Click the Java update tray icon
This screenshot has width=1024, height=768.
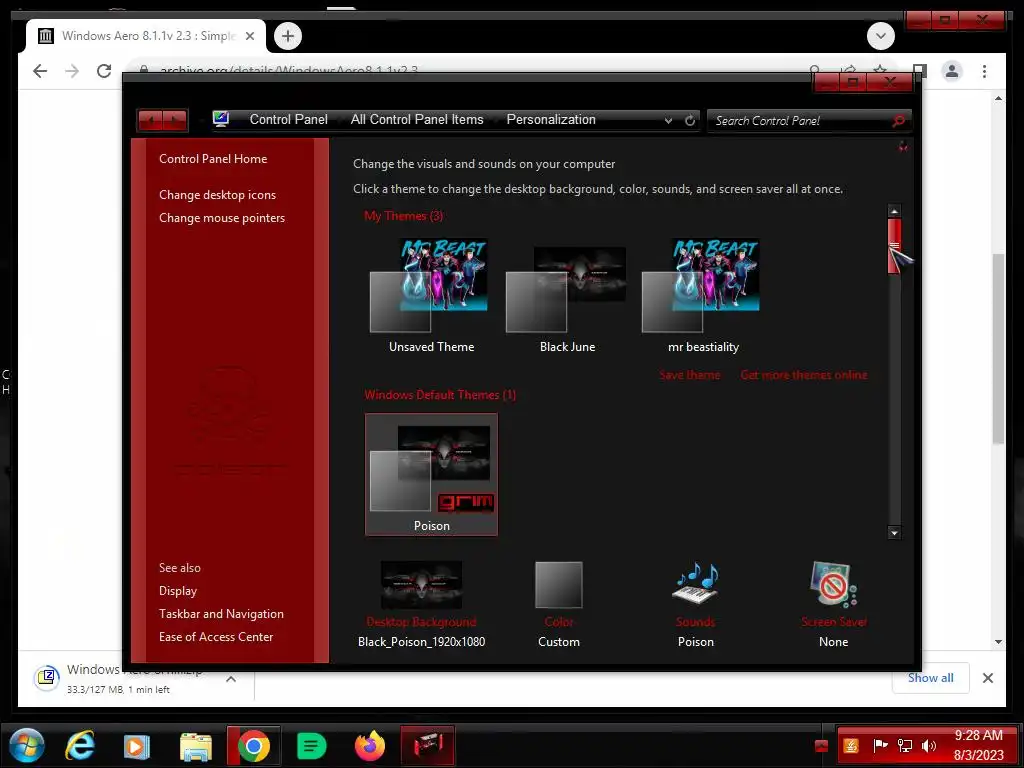tap(851, 745)
